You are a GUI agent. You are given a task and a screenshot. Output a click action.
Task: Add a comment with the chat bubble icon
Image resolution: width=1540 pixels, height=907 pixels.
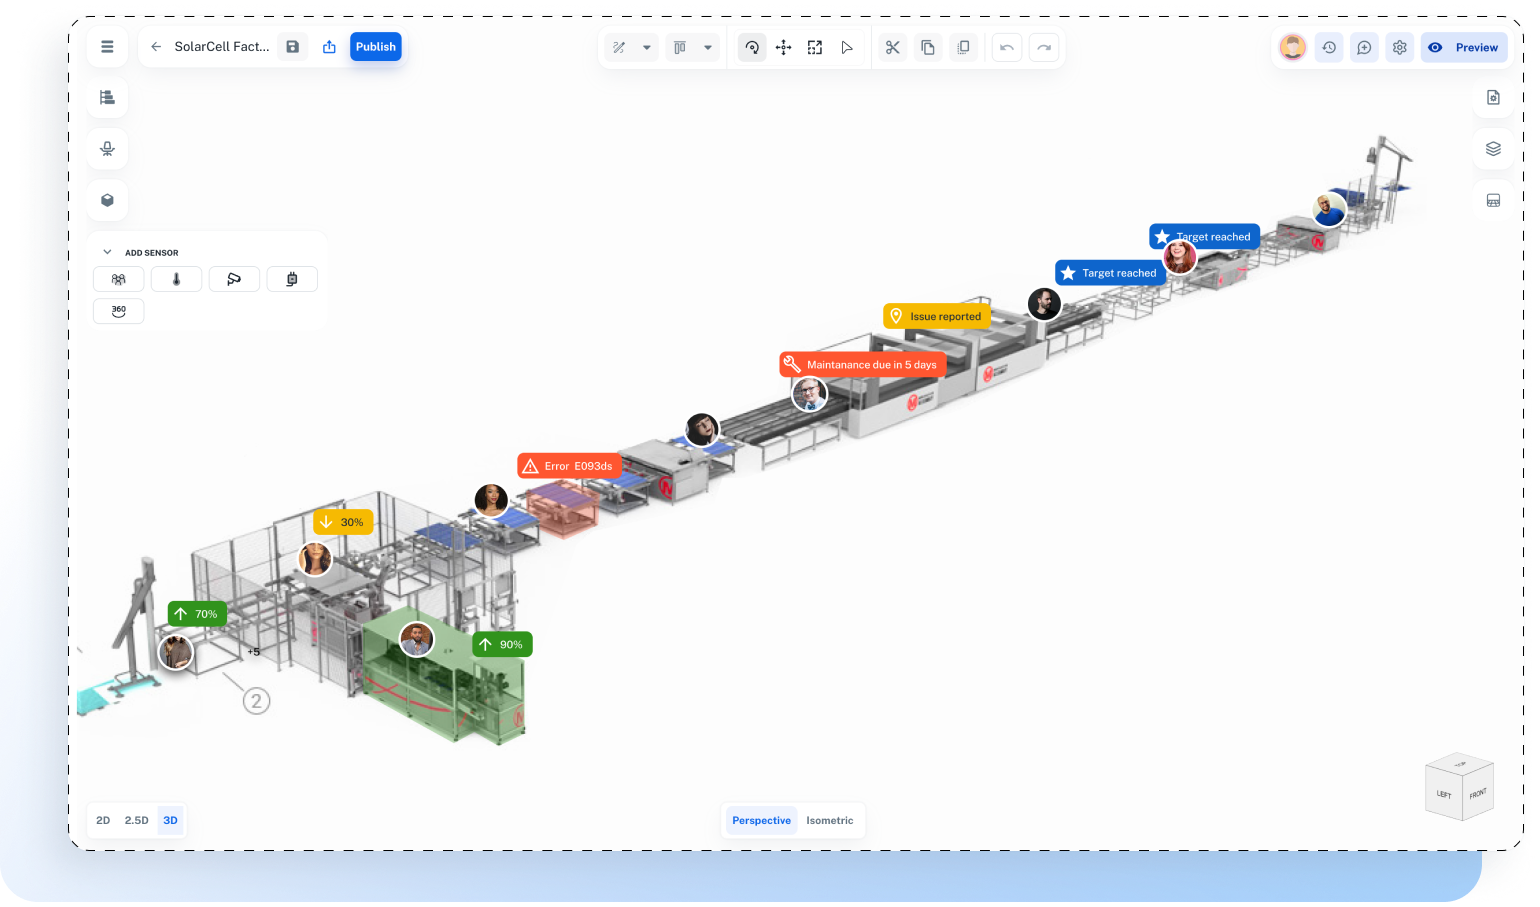(1364, 47)
